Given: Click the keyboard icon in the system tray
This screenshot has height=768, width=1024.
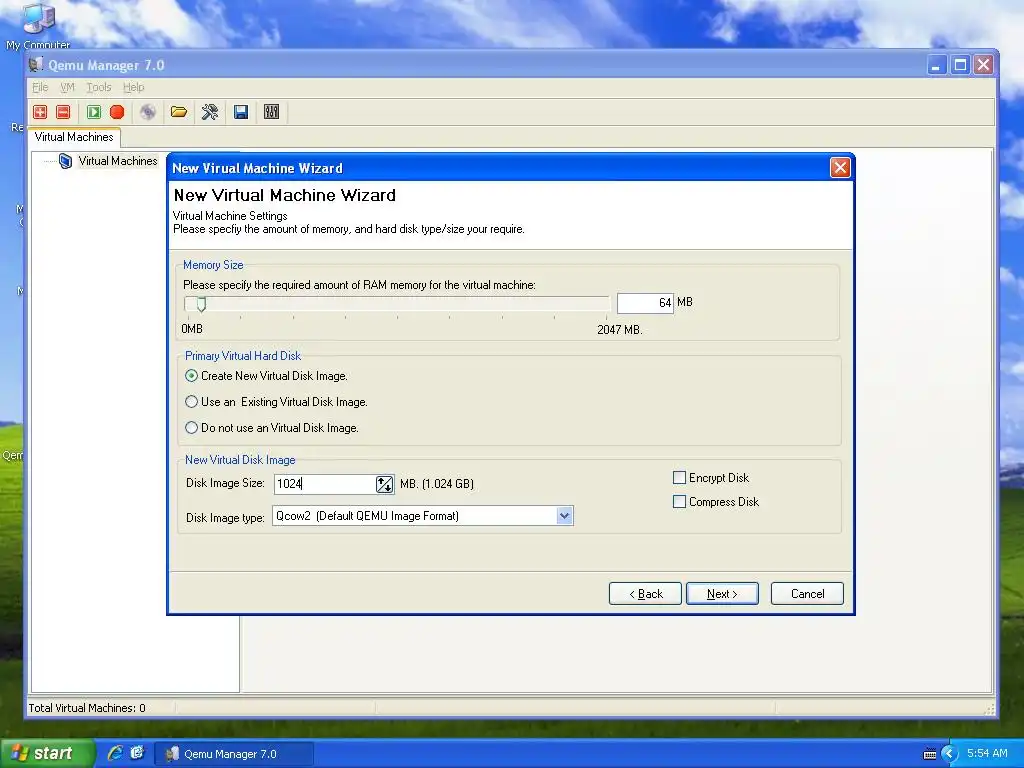Looking at the screenshot, I should 930,754.
